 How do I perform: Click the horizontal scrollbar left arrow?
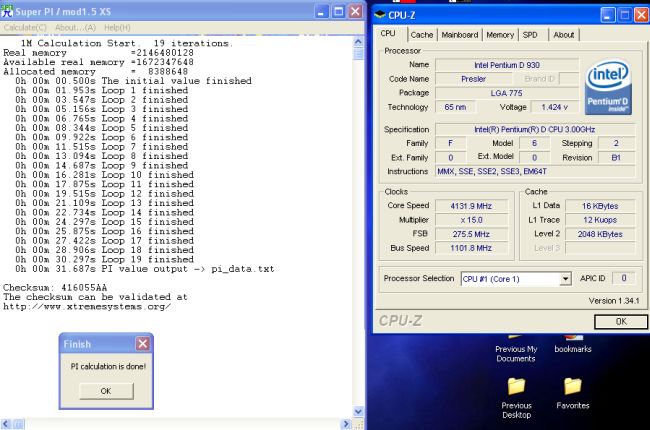point(5,424)
